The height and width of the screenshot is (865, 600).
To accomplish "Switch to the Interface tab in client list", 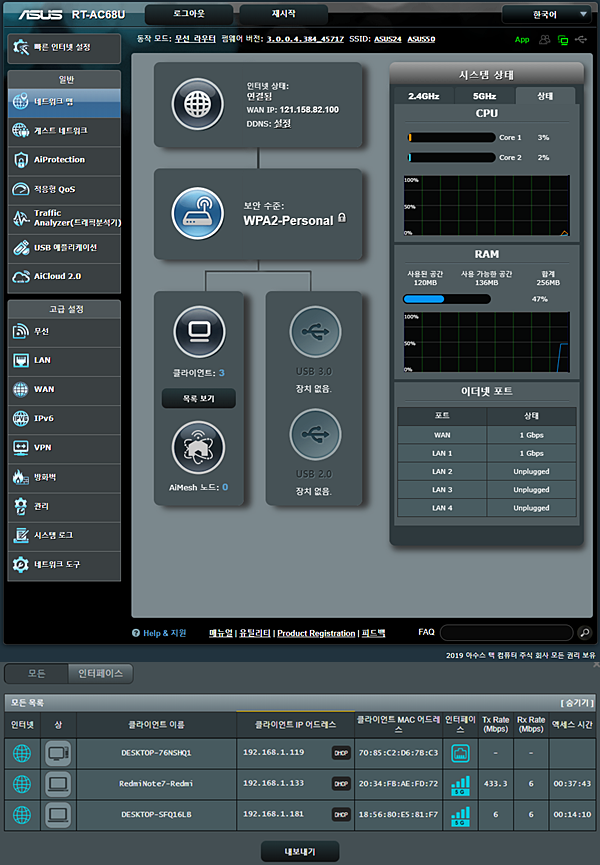I will click(x=100, y=674).
